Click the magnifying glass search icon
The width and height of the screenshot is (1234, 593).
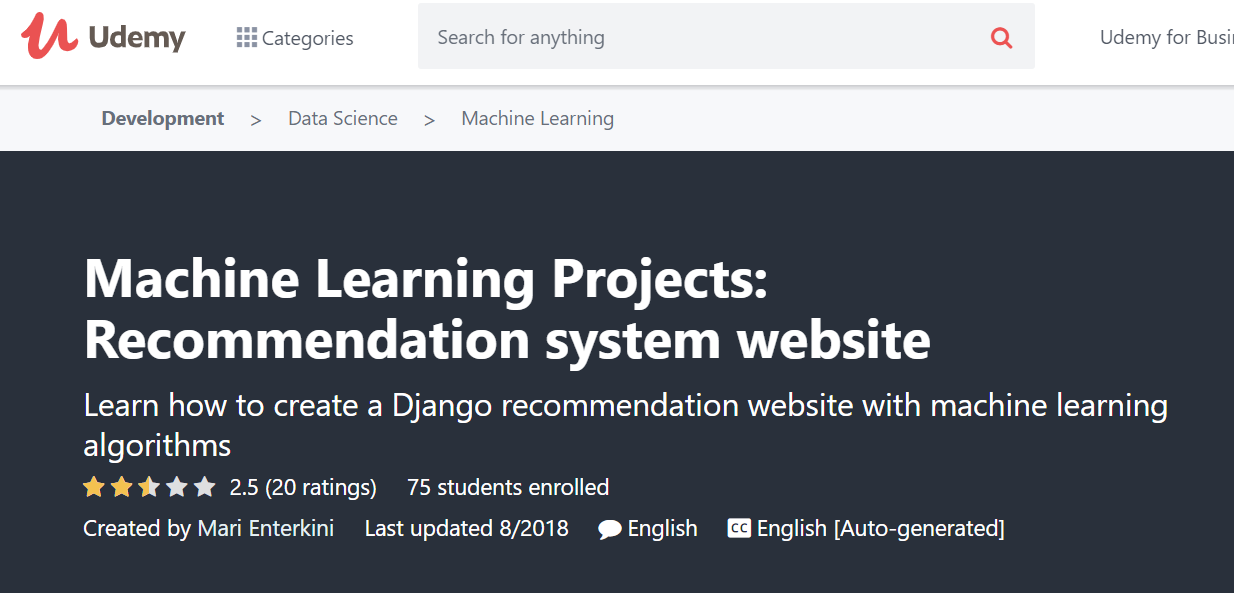coord(1001,36)
